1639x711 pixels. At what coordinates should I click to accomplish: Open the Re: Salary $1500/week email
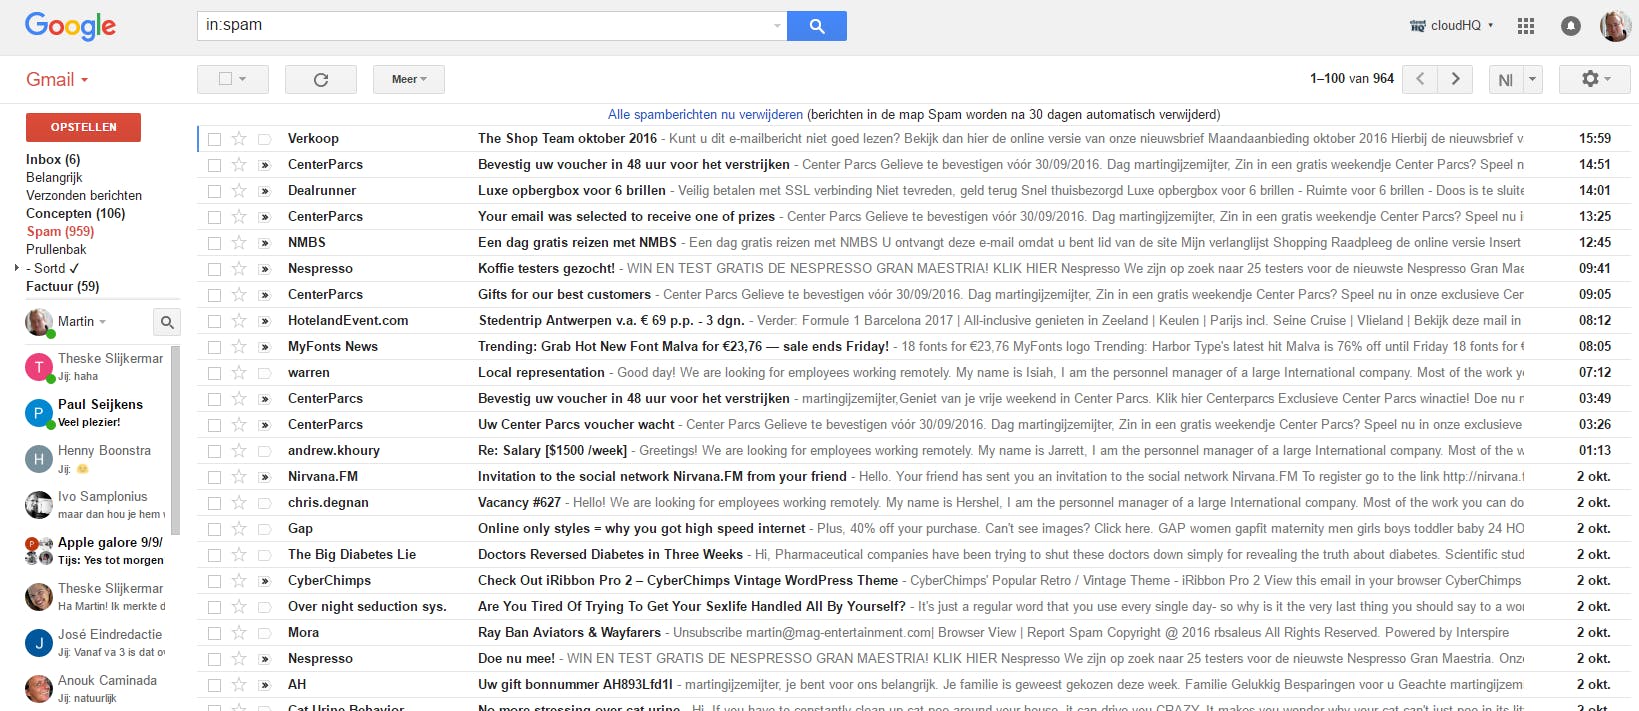point(913,451)
